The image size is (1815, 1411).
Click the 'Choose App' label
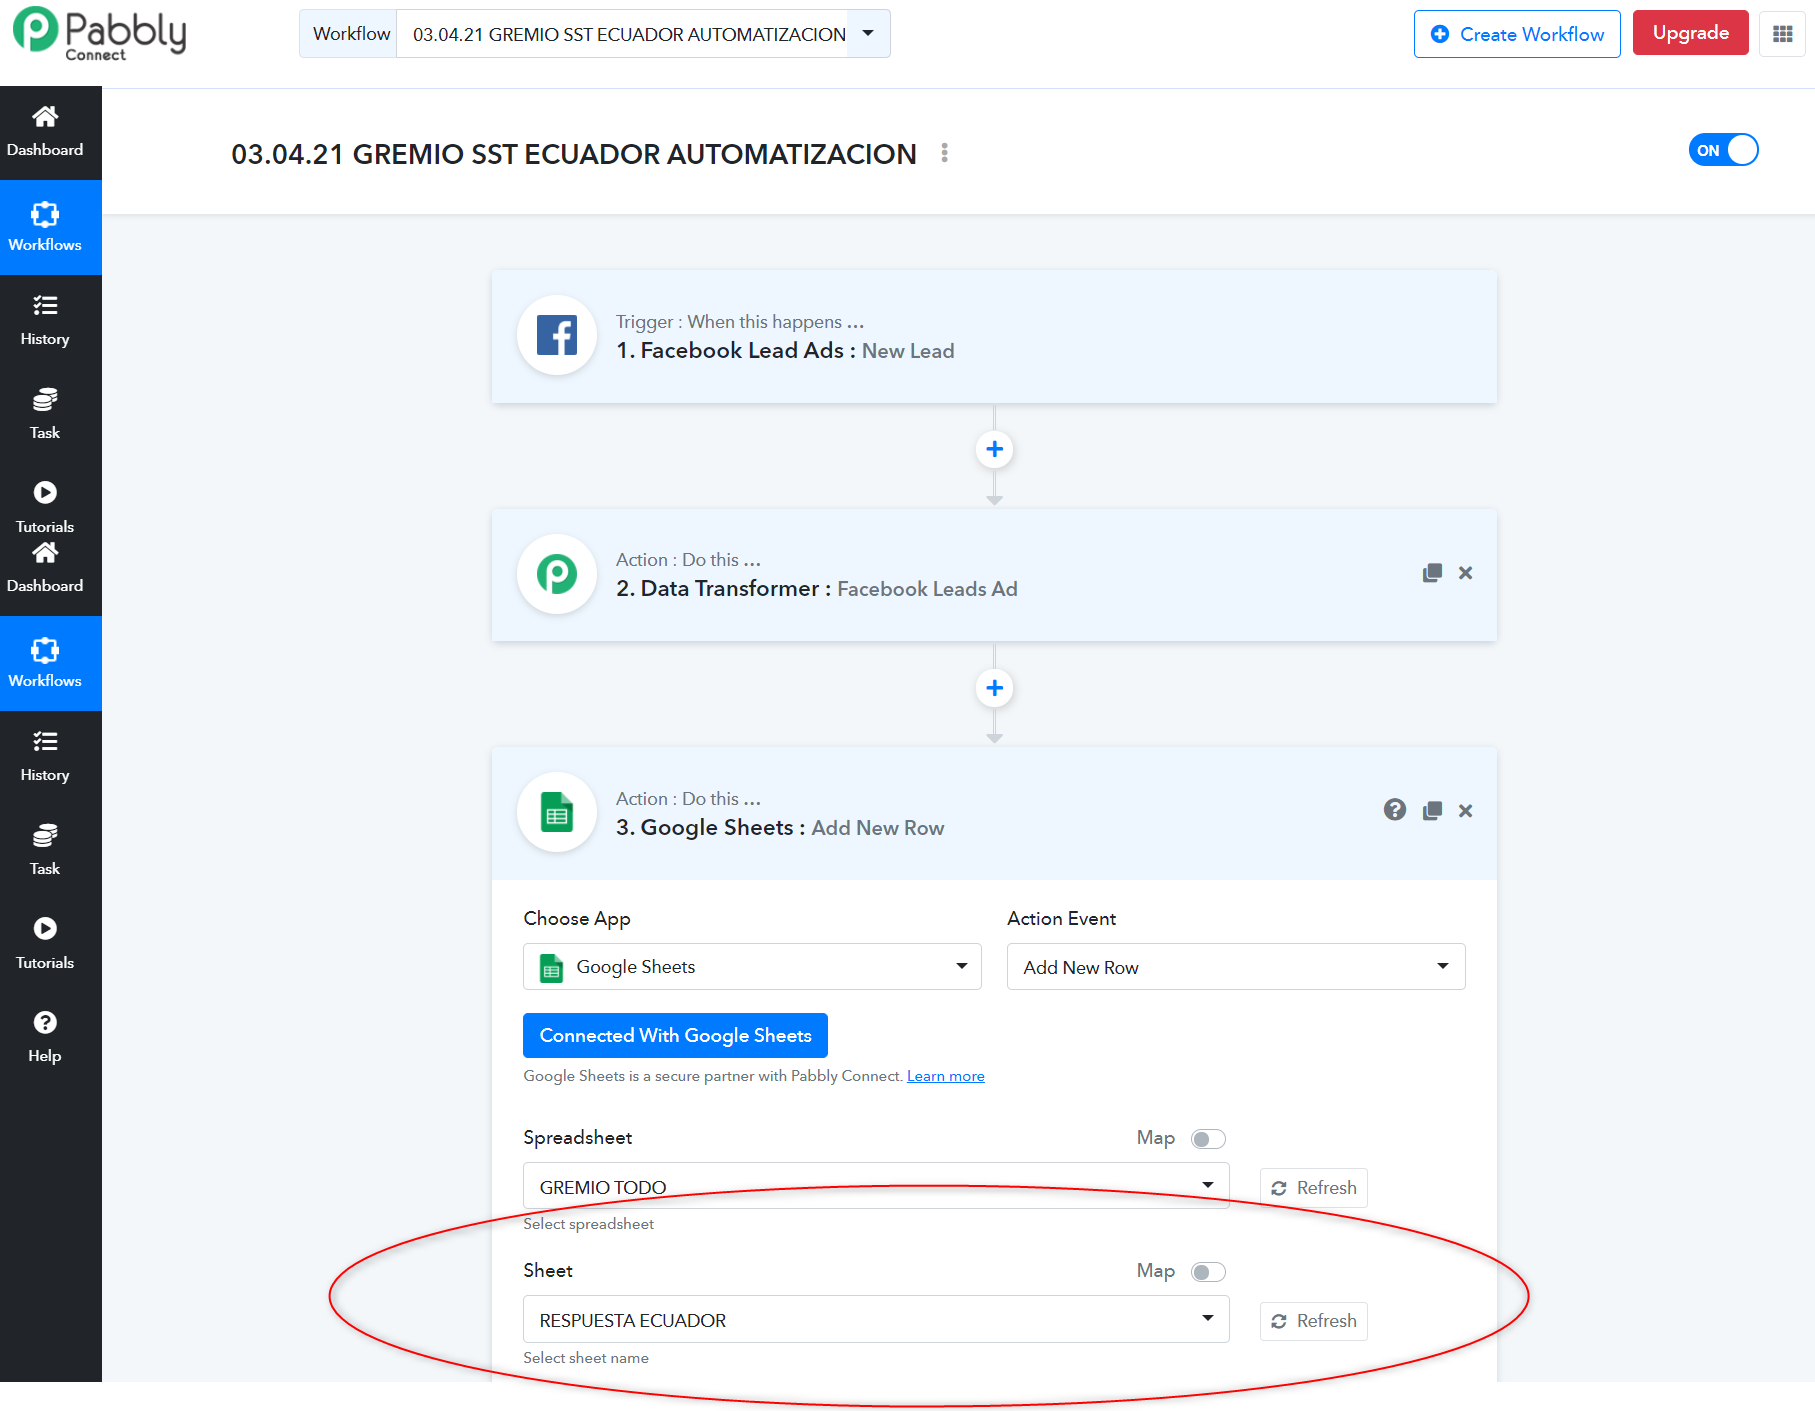[x=577, y=919]
